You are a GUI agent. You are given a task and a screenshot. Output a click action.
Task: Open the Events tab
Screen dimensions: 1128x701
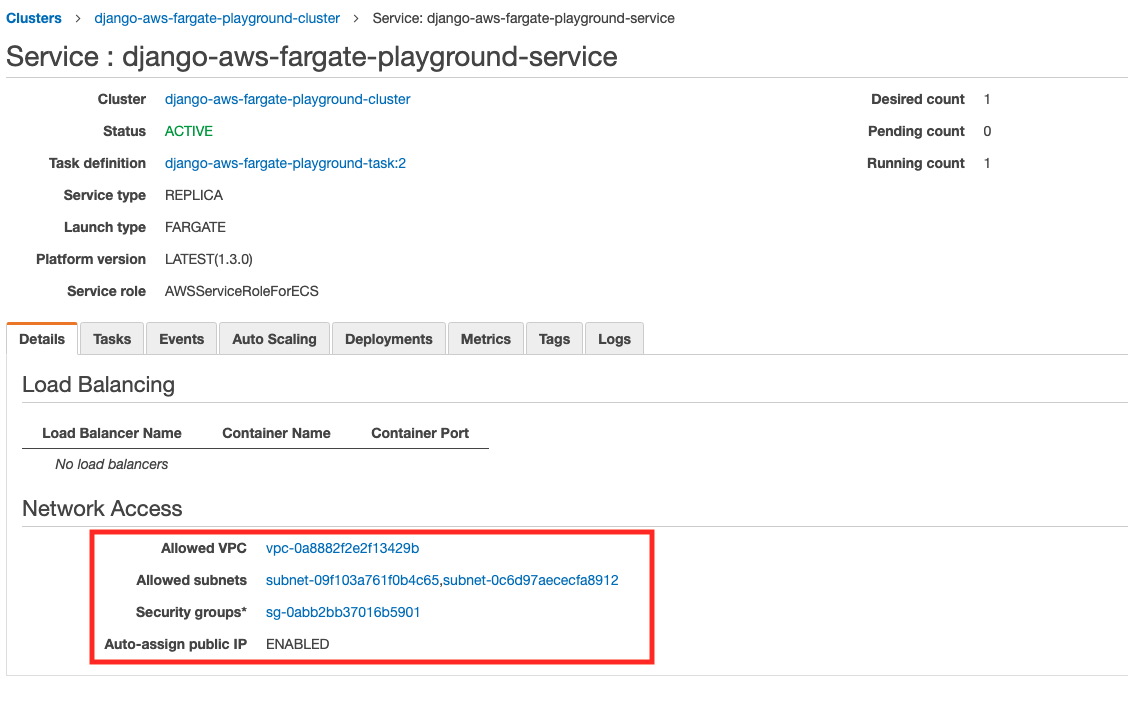pos(181,339)
